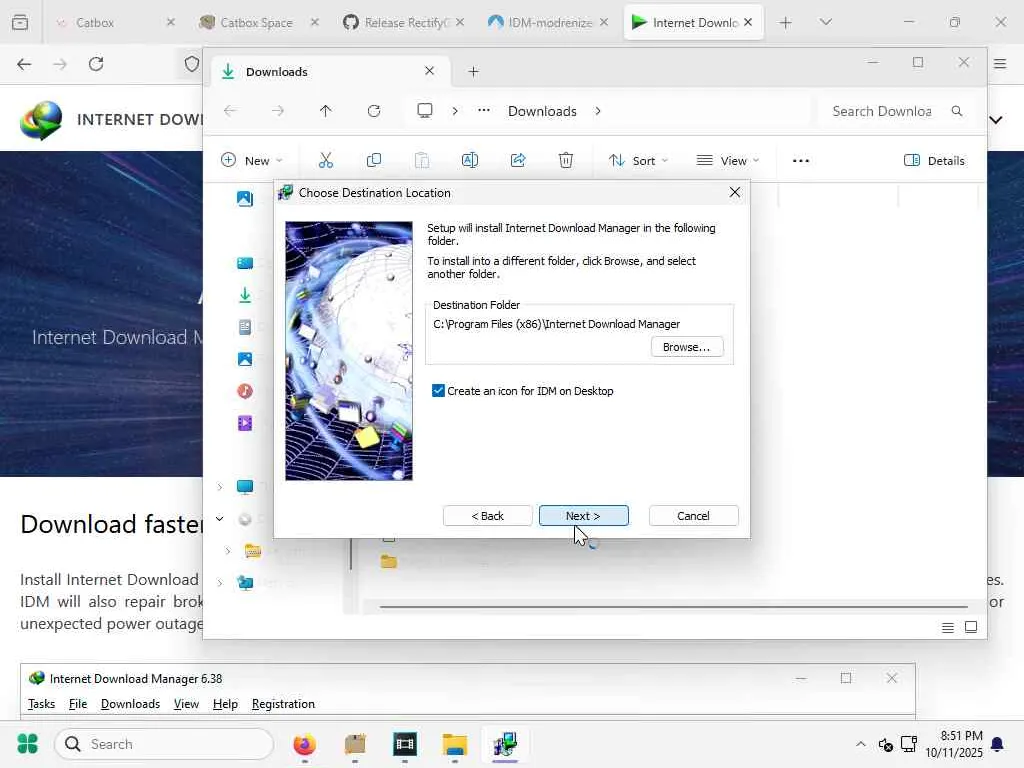
Task: Go up one folder level in Explorer
Action: click(x=325, y=111)
